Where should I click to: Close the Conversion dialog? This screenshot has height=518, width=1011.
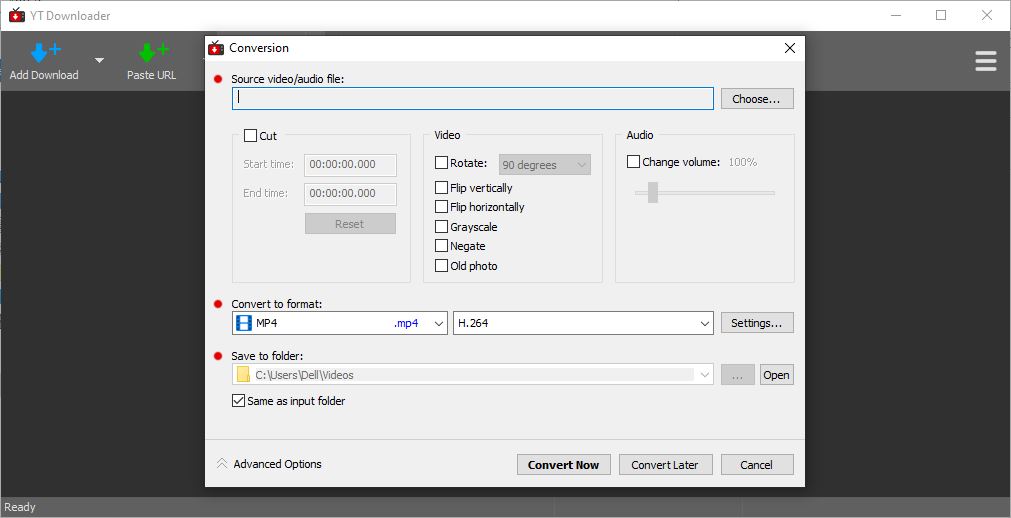789,48
